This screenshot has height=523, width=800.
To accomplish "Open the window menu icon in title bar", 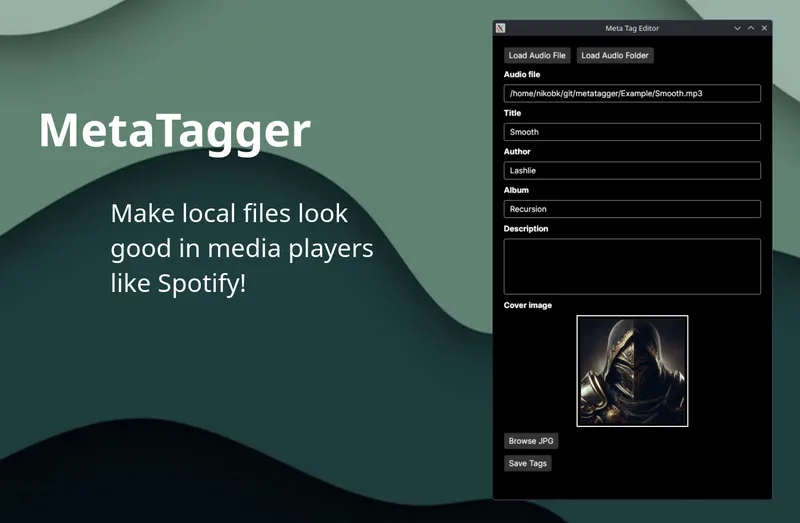I will [x=501, y=28].
